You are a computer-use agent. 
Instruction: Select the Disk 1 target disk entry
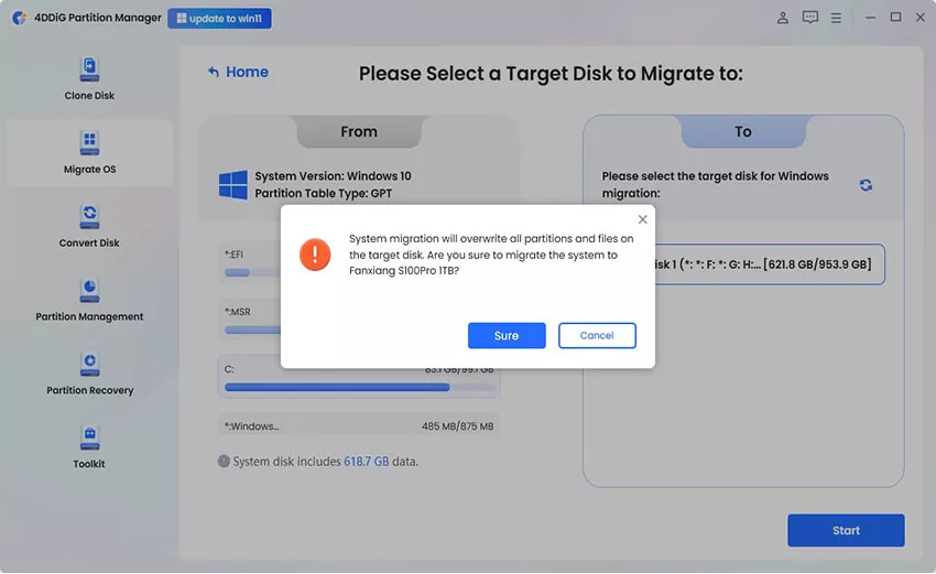pyautogui.click(x=769, y=264)
